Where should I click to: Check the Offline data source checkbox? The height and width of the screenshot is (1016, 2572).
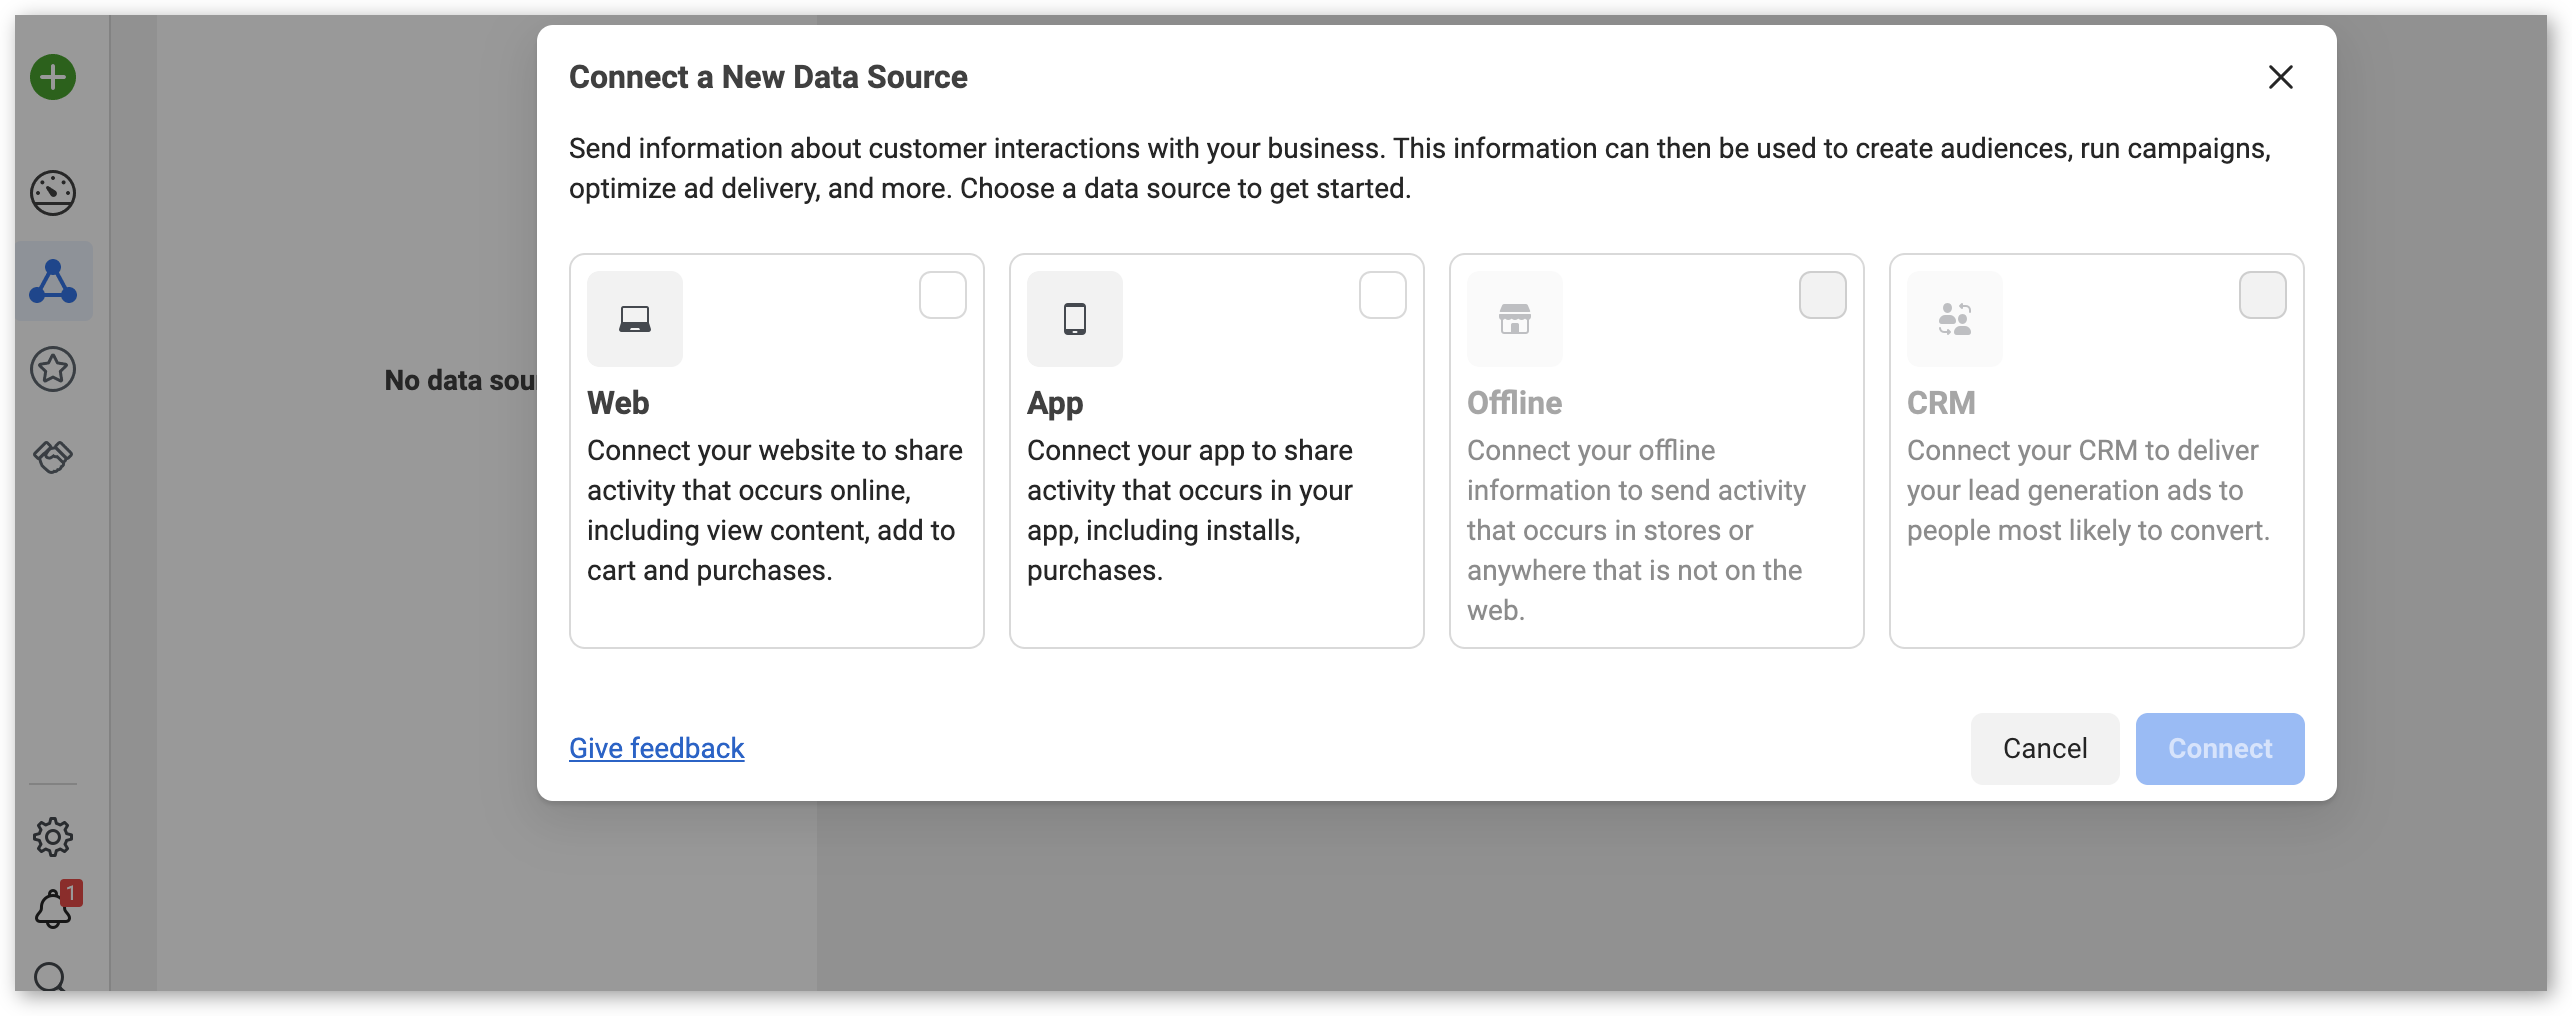[x=1823, y=295]
